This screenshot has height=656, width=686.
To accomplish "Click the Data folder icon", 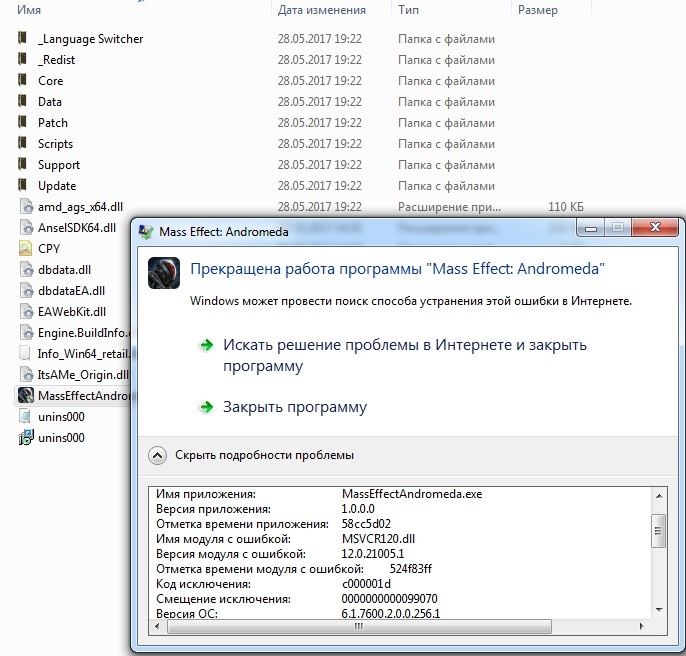I will [23, 101].
